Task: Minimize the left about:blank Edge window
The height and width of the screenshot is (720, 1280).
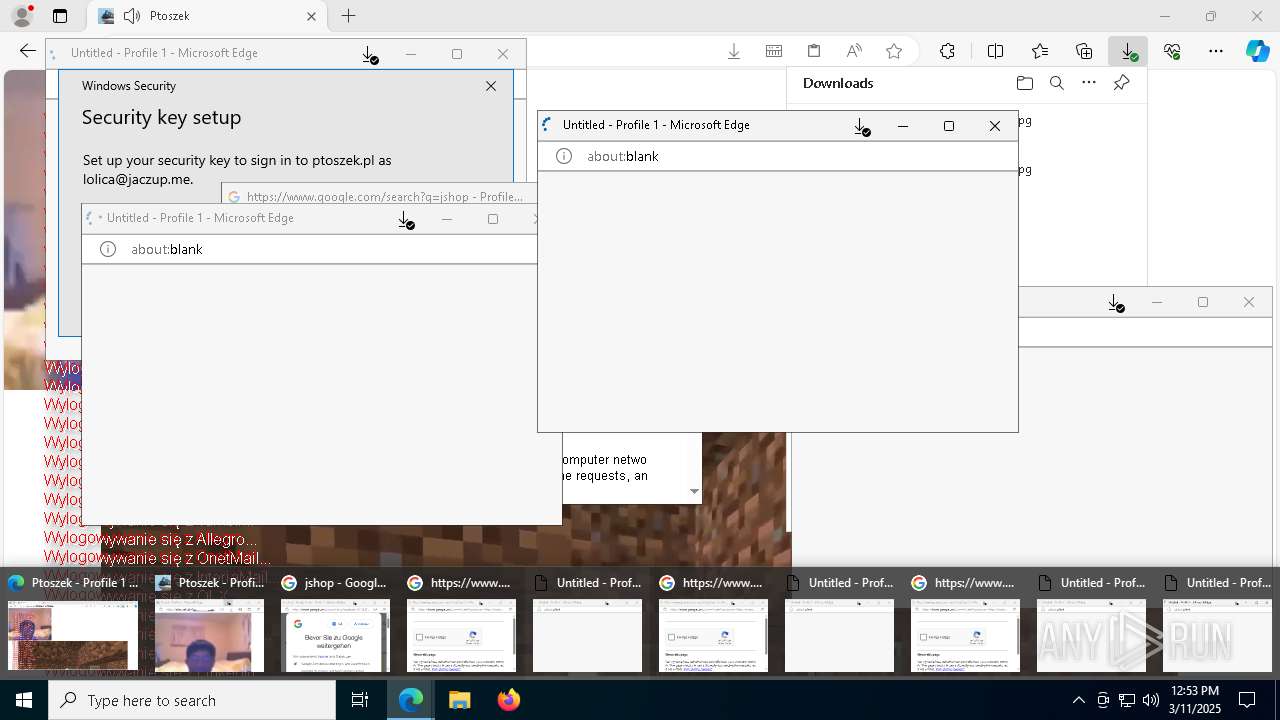Action: tap(447, 219)
